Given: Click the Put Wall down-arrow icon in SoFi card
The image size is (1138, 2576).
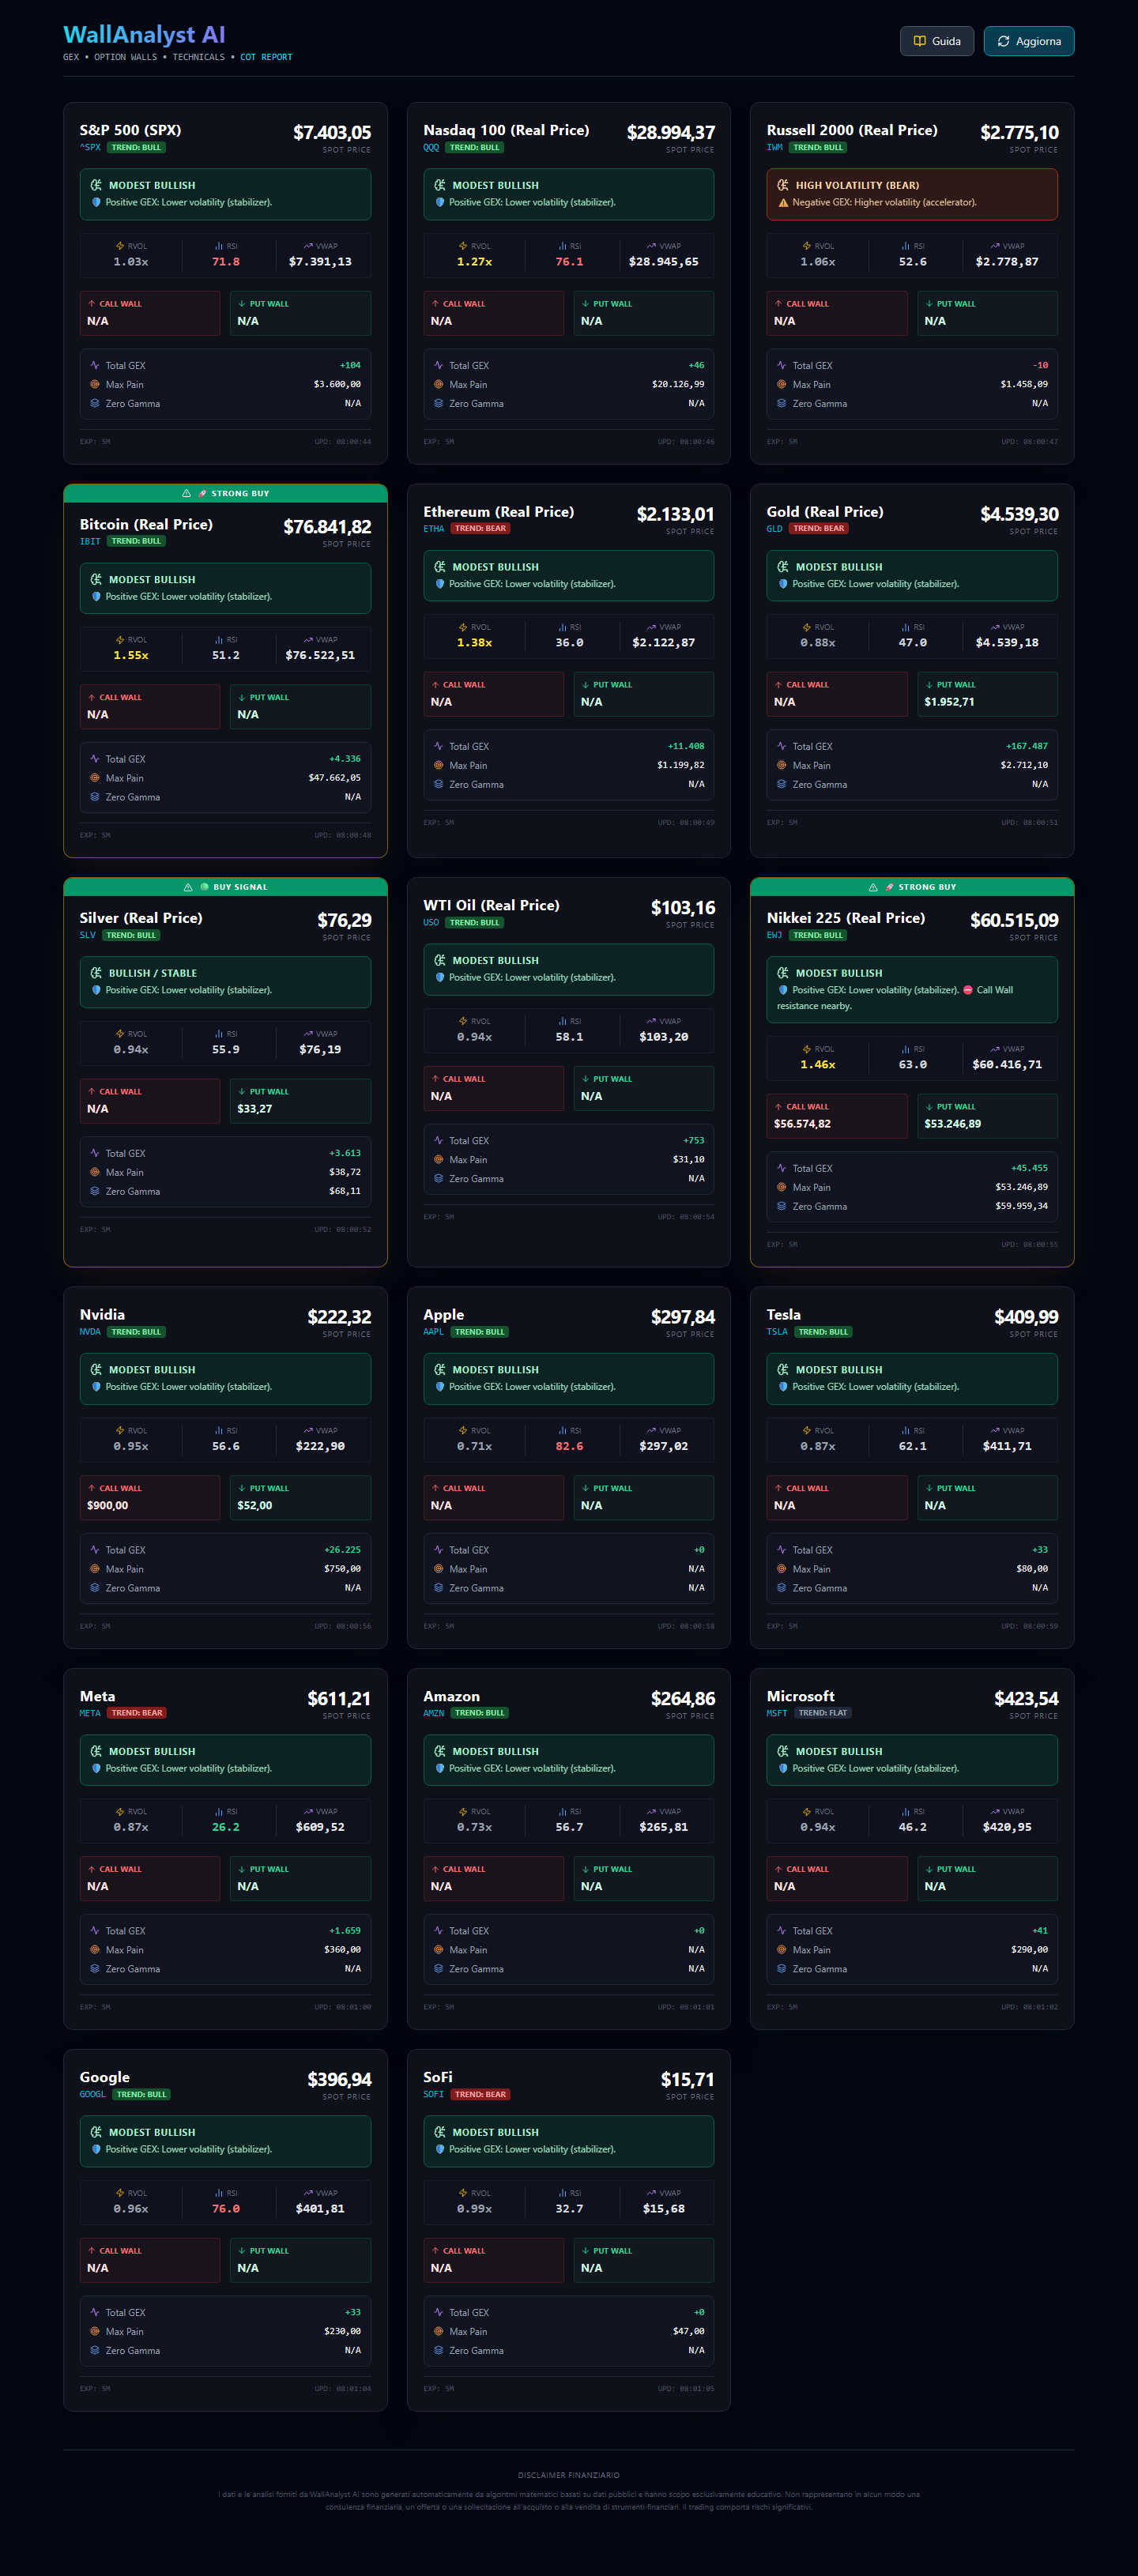Looking at the screenshot, I should (586, 2251).
